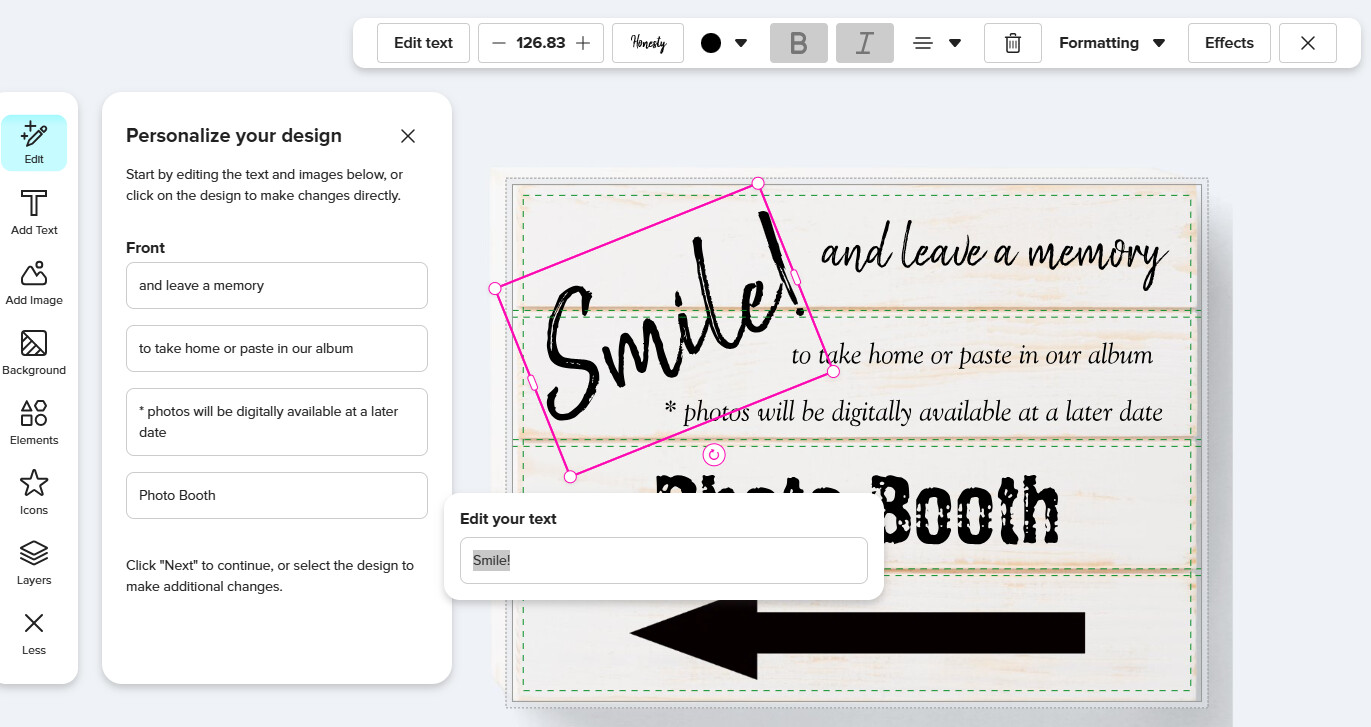Collapse sidebar with the Less button

tap(34, 633)
